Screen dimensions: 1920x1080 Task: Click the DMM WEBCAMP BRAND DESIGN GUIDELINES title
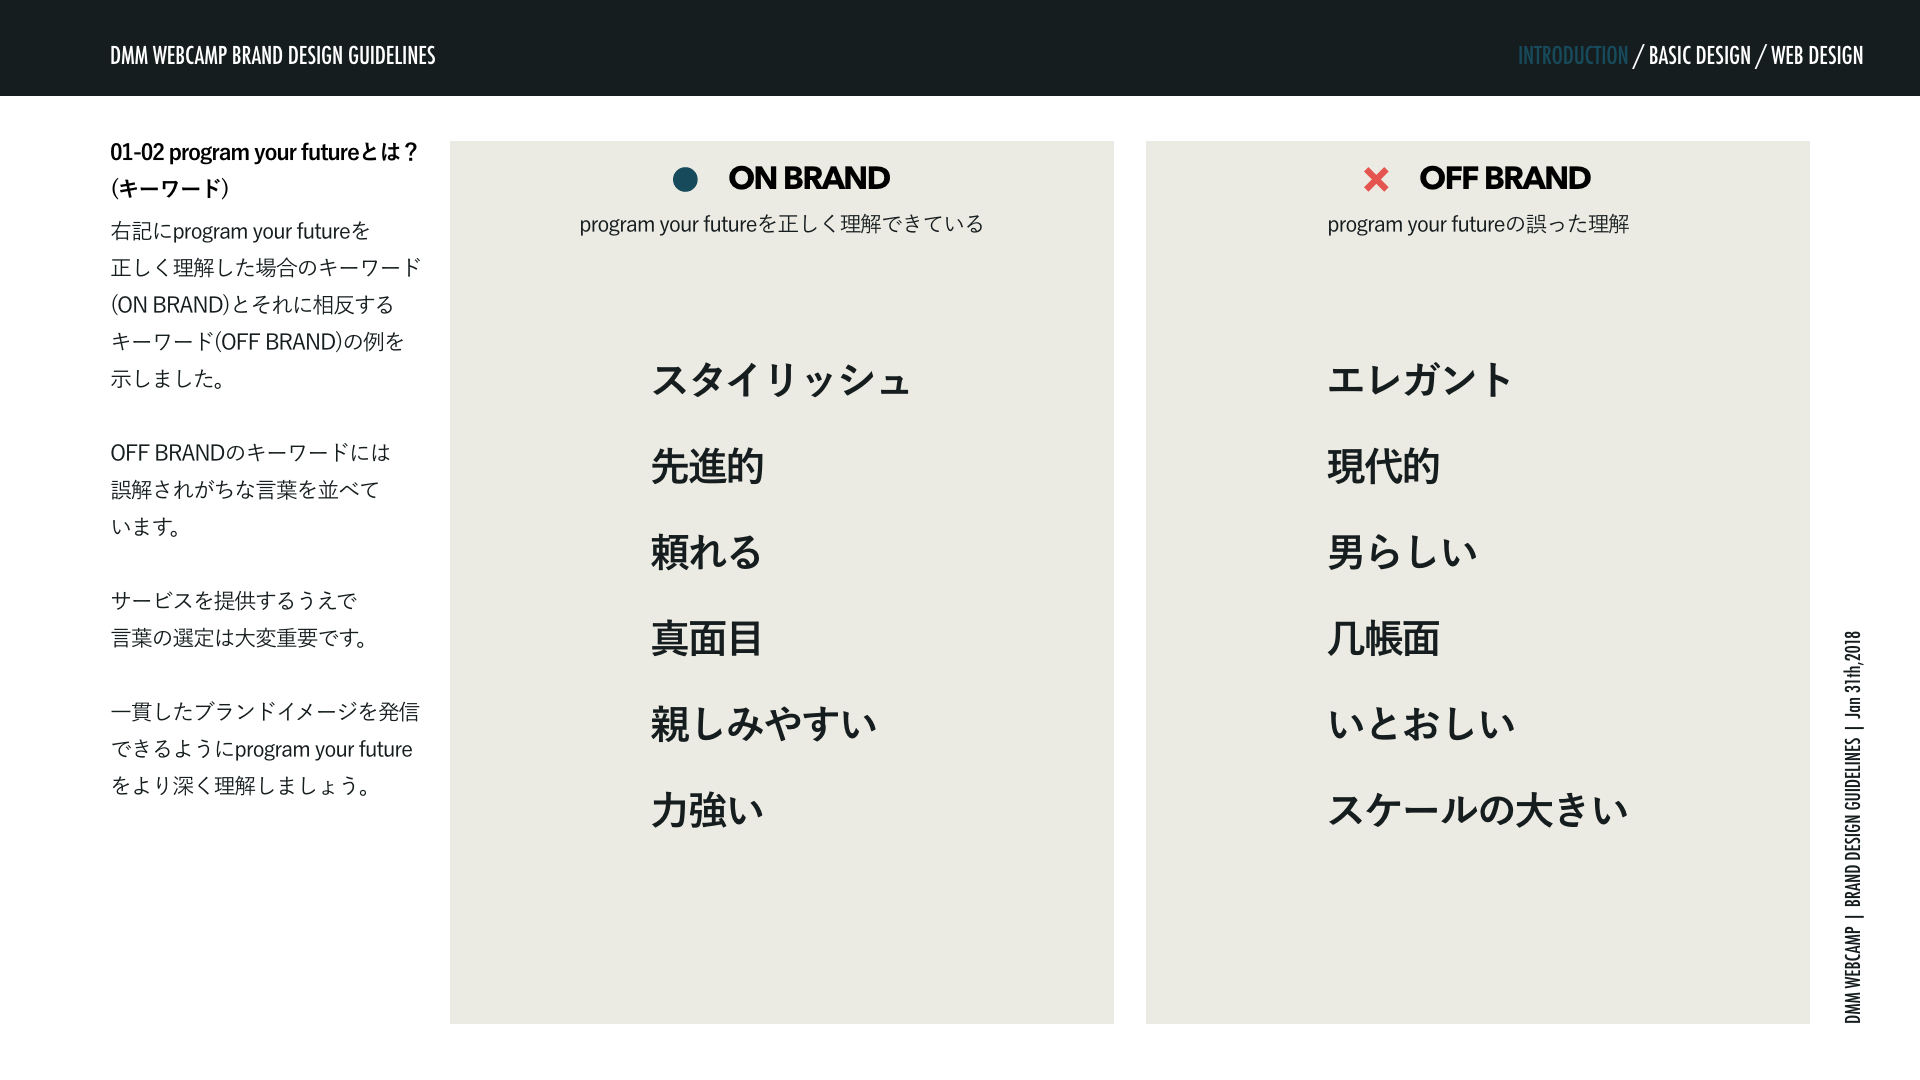(x=273, y=55)
